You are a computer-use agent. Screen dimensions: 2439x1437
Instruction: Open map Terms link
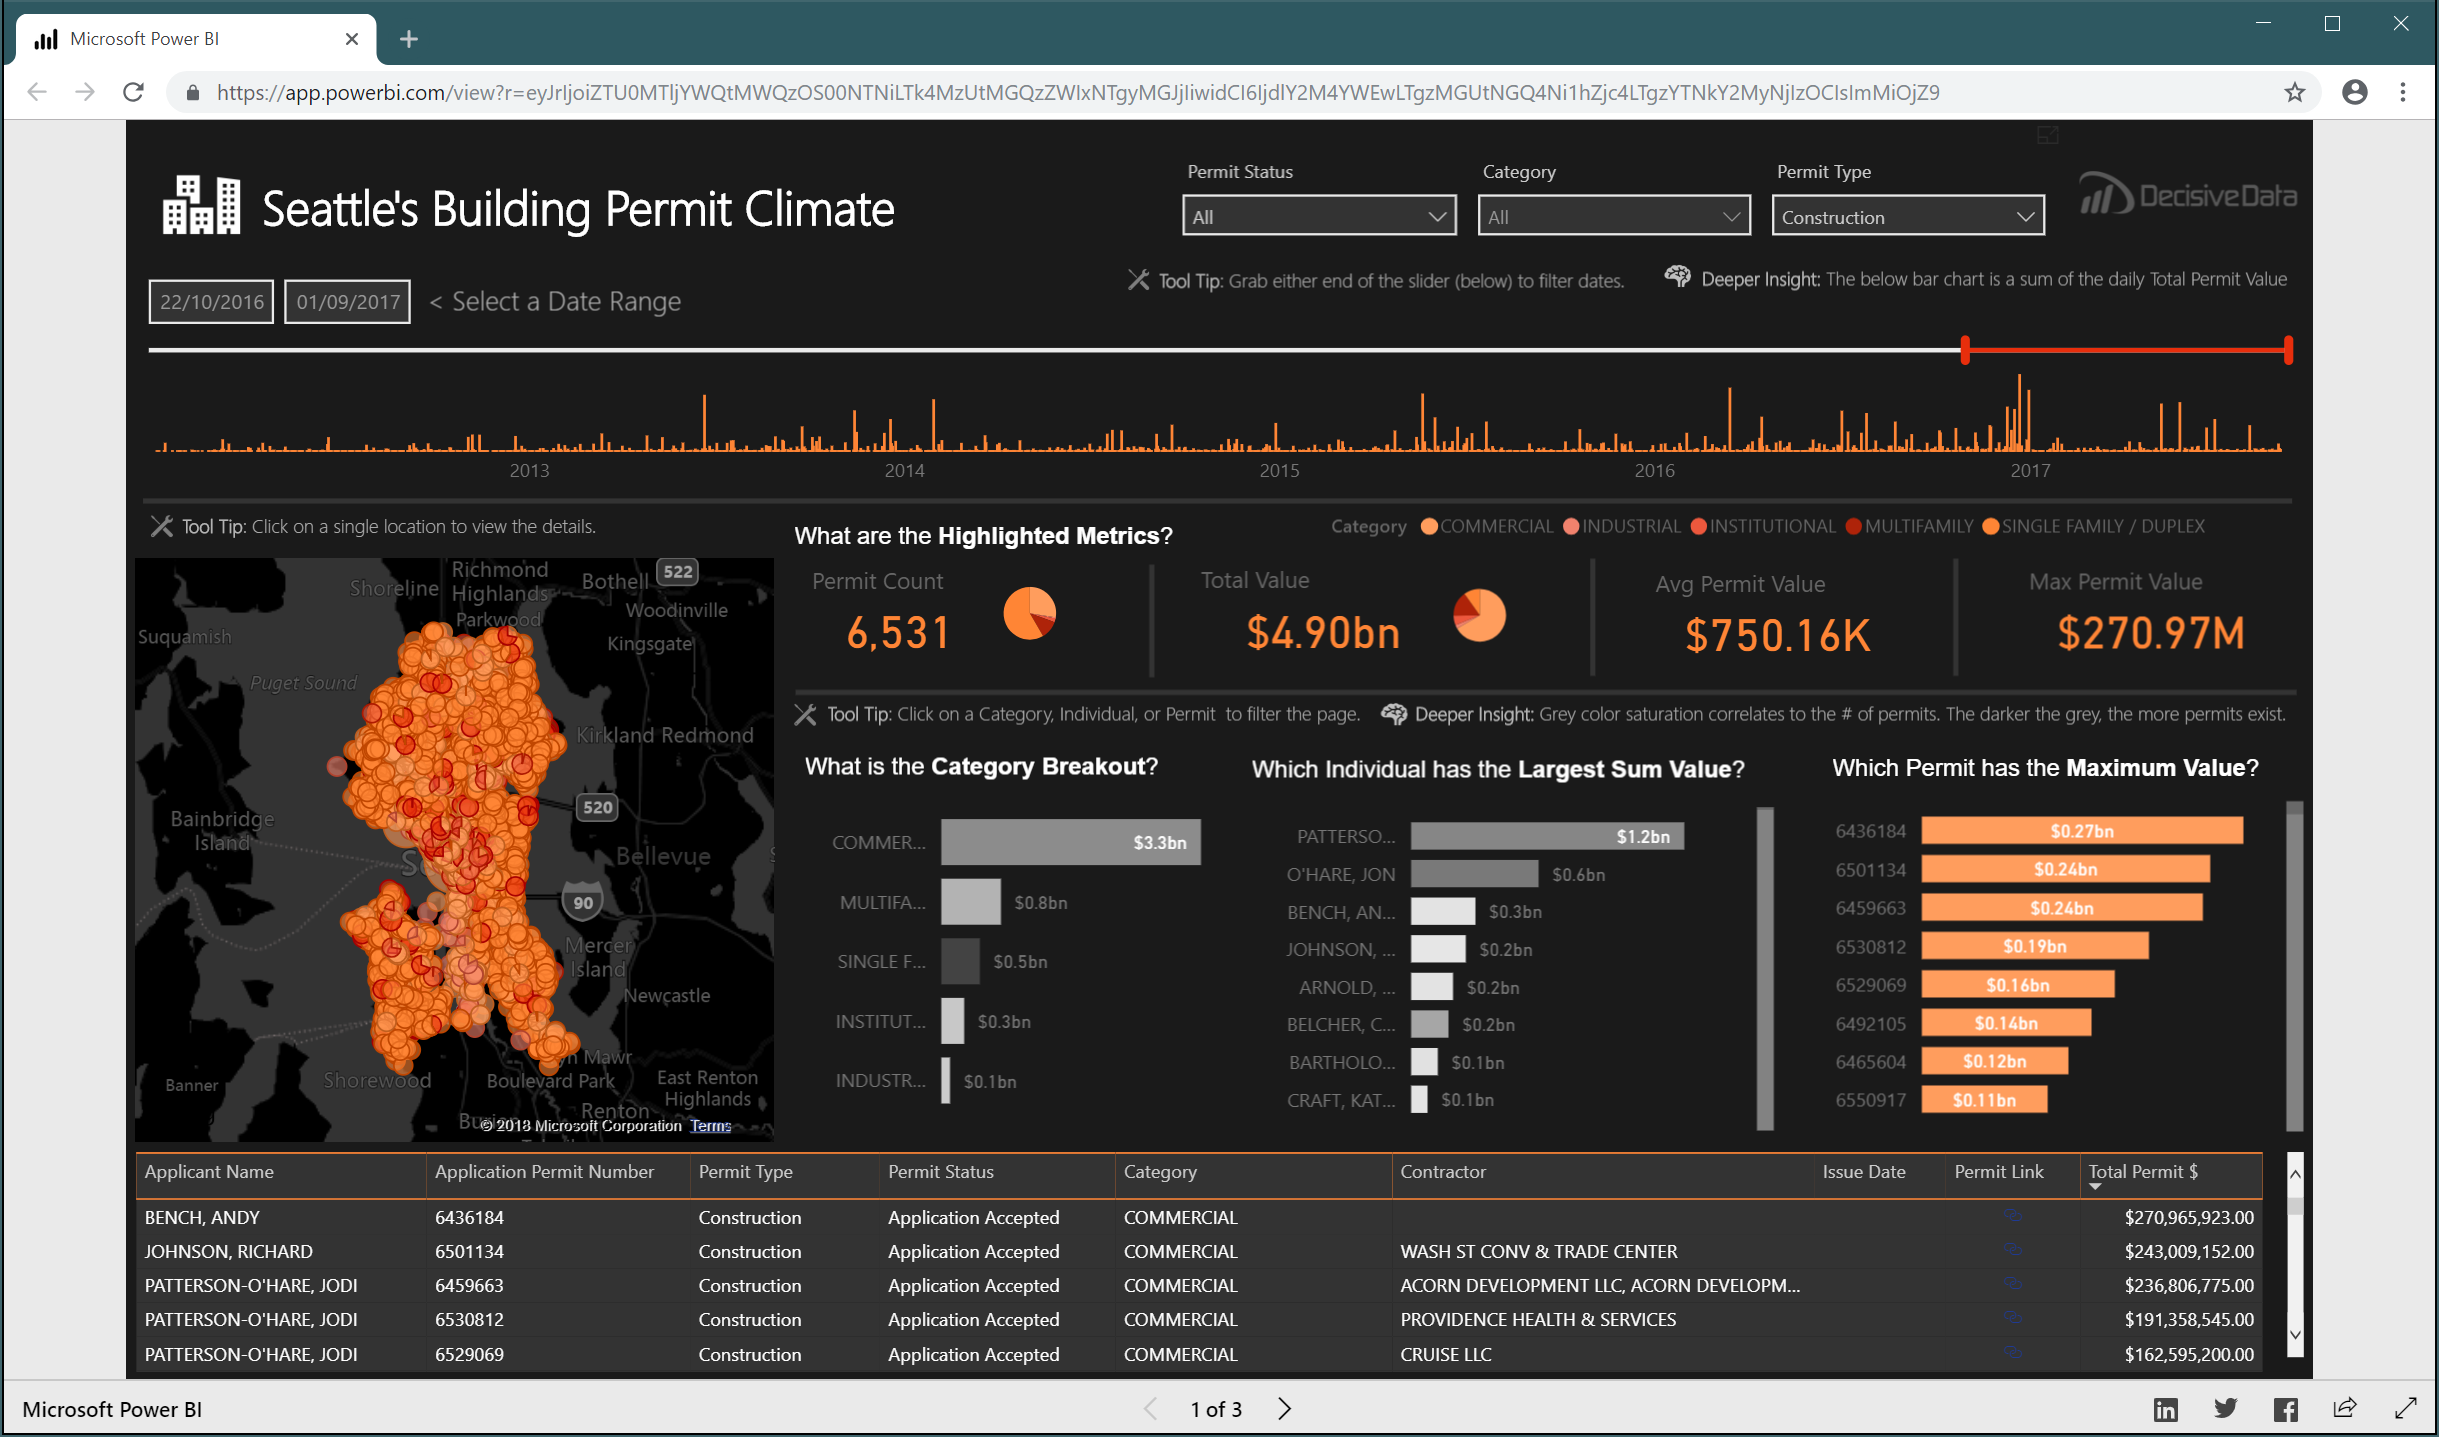pyautogui.click(x=710, y=1125)
